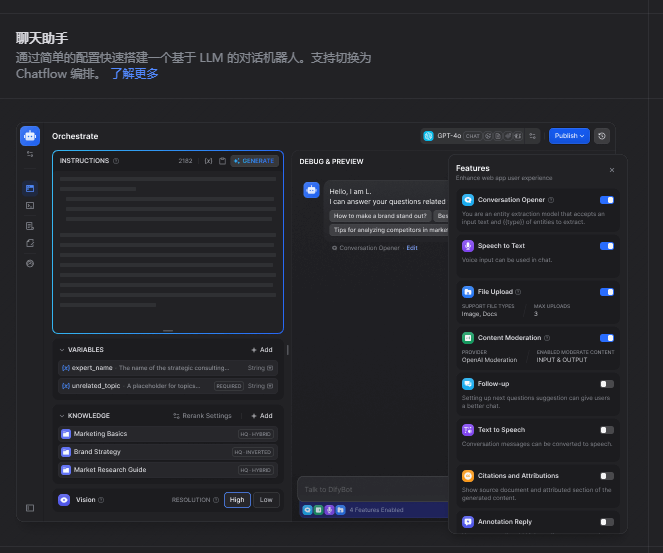The width and height of the screenshot is (663, 553).
Task: Disable the Speech to Text toggle
Action: pyautogui.click(x=607, y=246)
